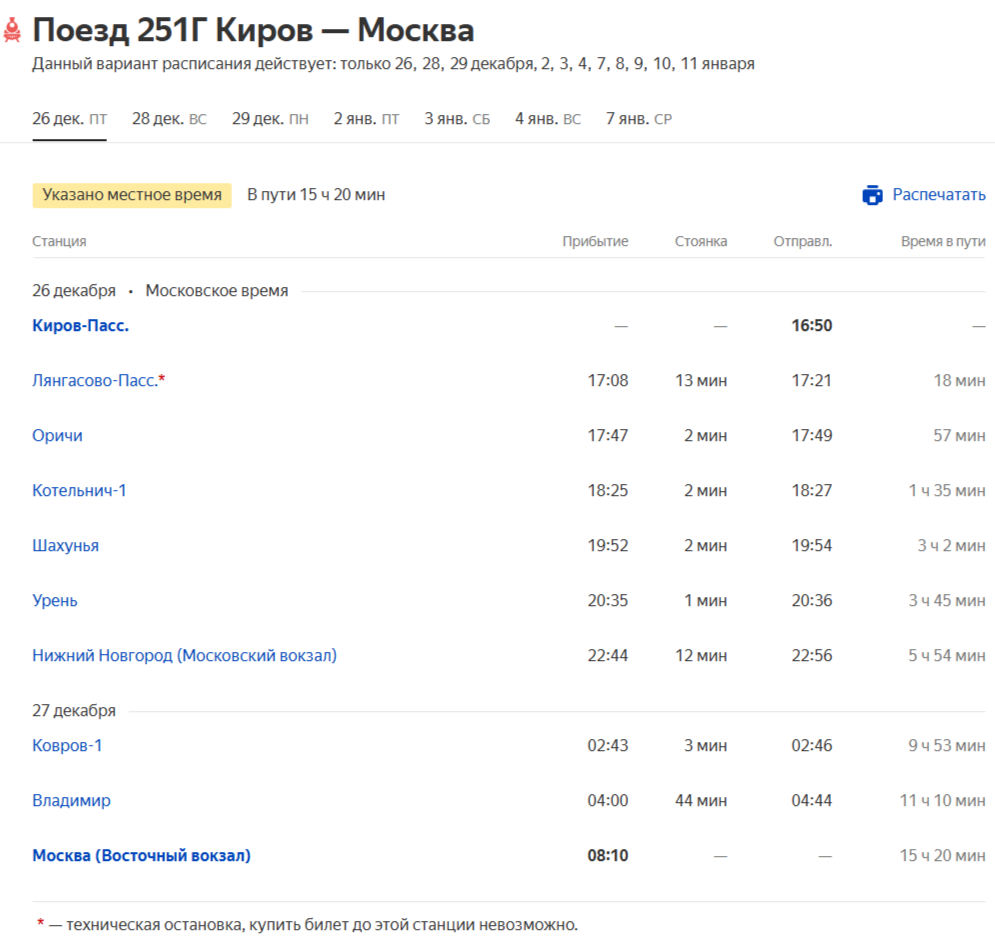Screen dimensions: 995x940
Task: Choose the 3 янв. date tab
Action: tap(457, 119)
